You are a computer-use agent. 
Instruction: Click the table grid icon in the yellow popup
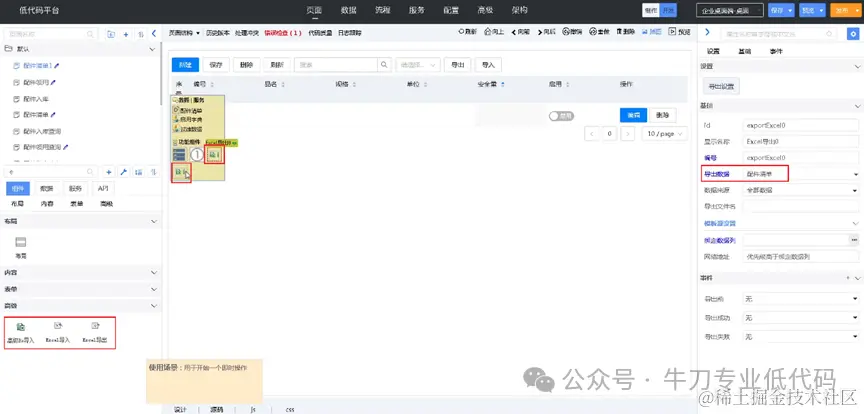pyautogui.click(x=179, y=155)
